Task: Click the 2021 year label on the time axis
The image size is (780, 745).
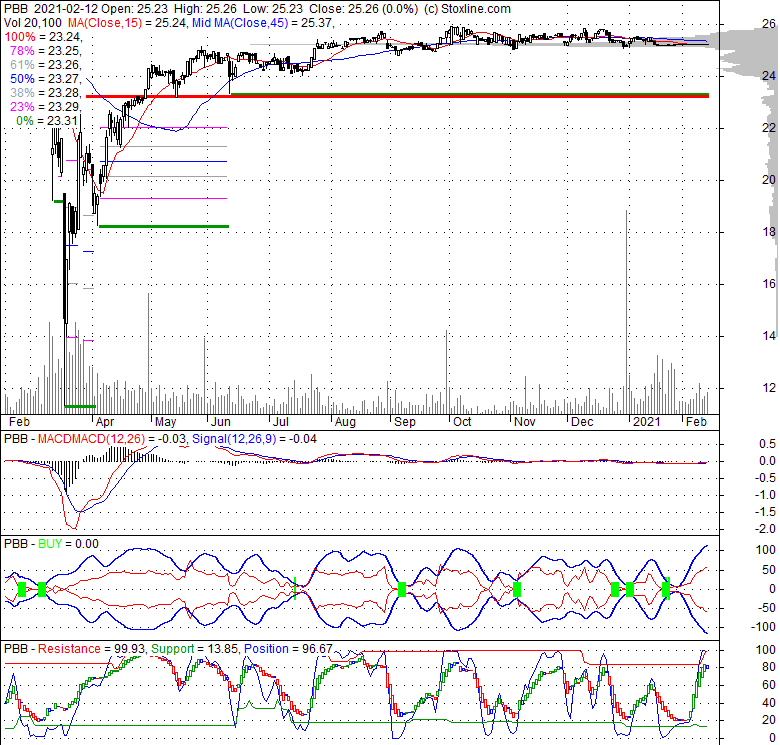Action: click(x=646, y=422)
